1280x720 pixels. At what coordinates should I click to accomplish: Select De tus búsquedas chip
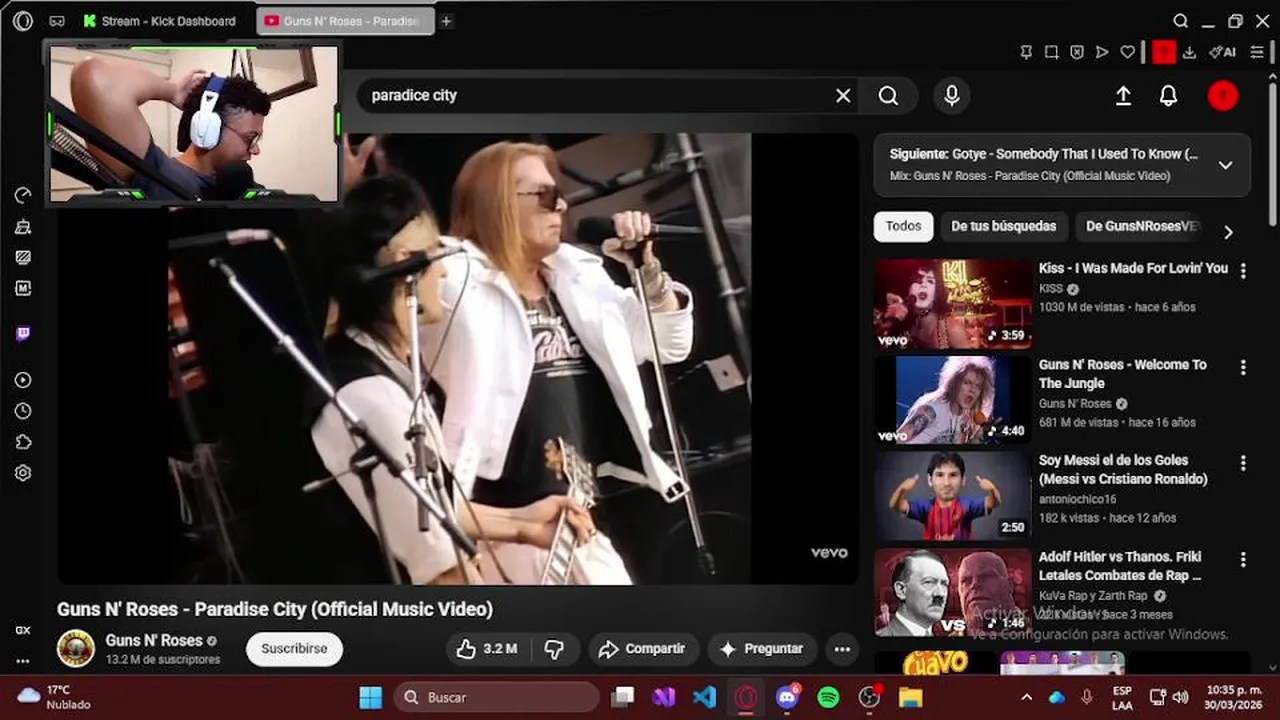click(x=1003, y=226)
